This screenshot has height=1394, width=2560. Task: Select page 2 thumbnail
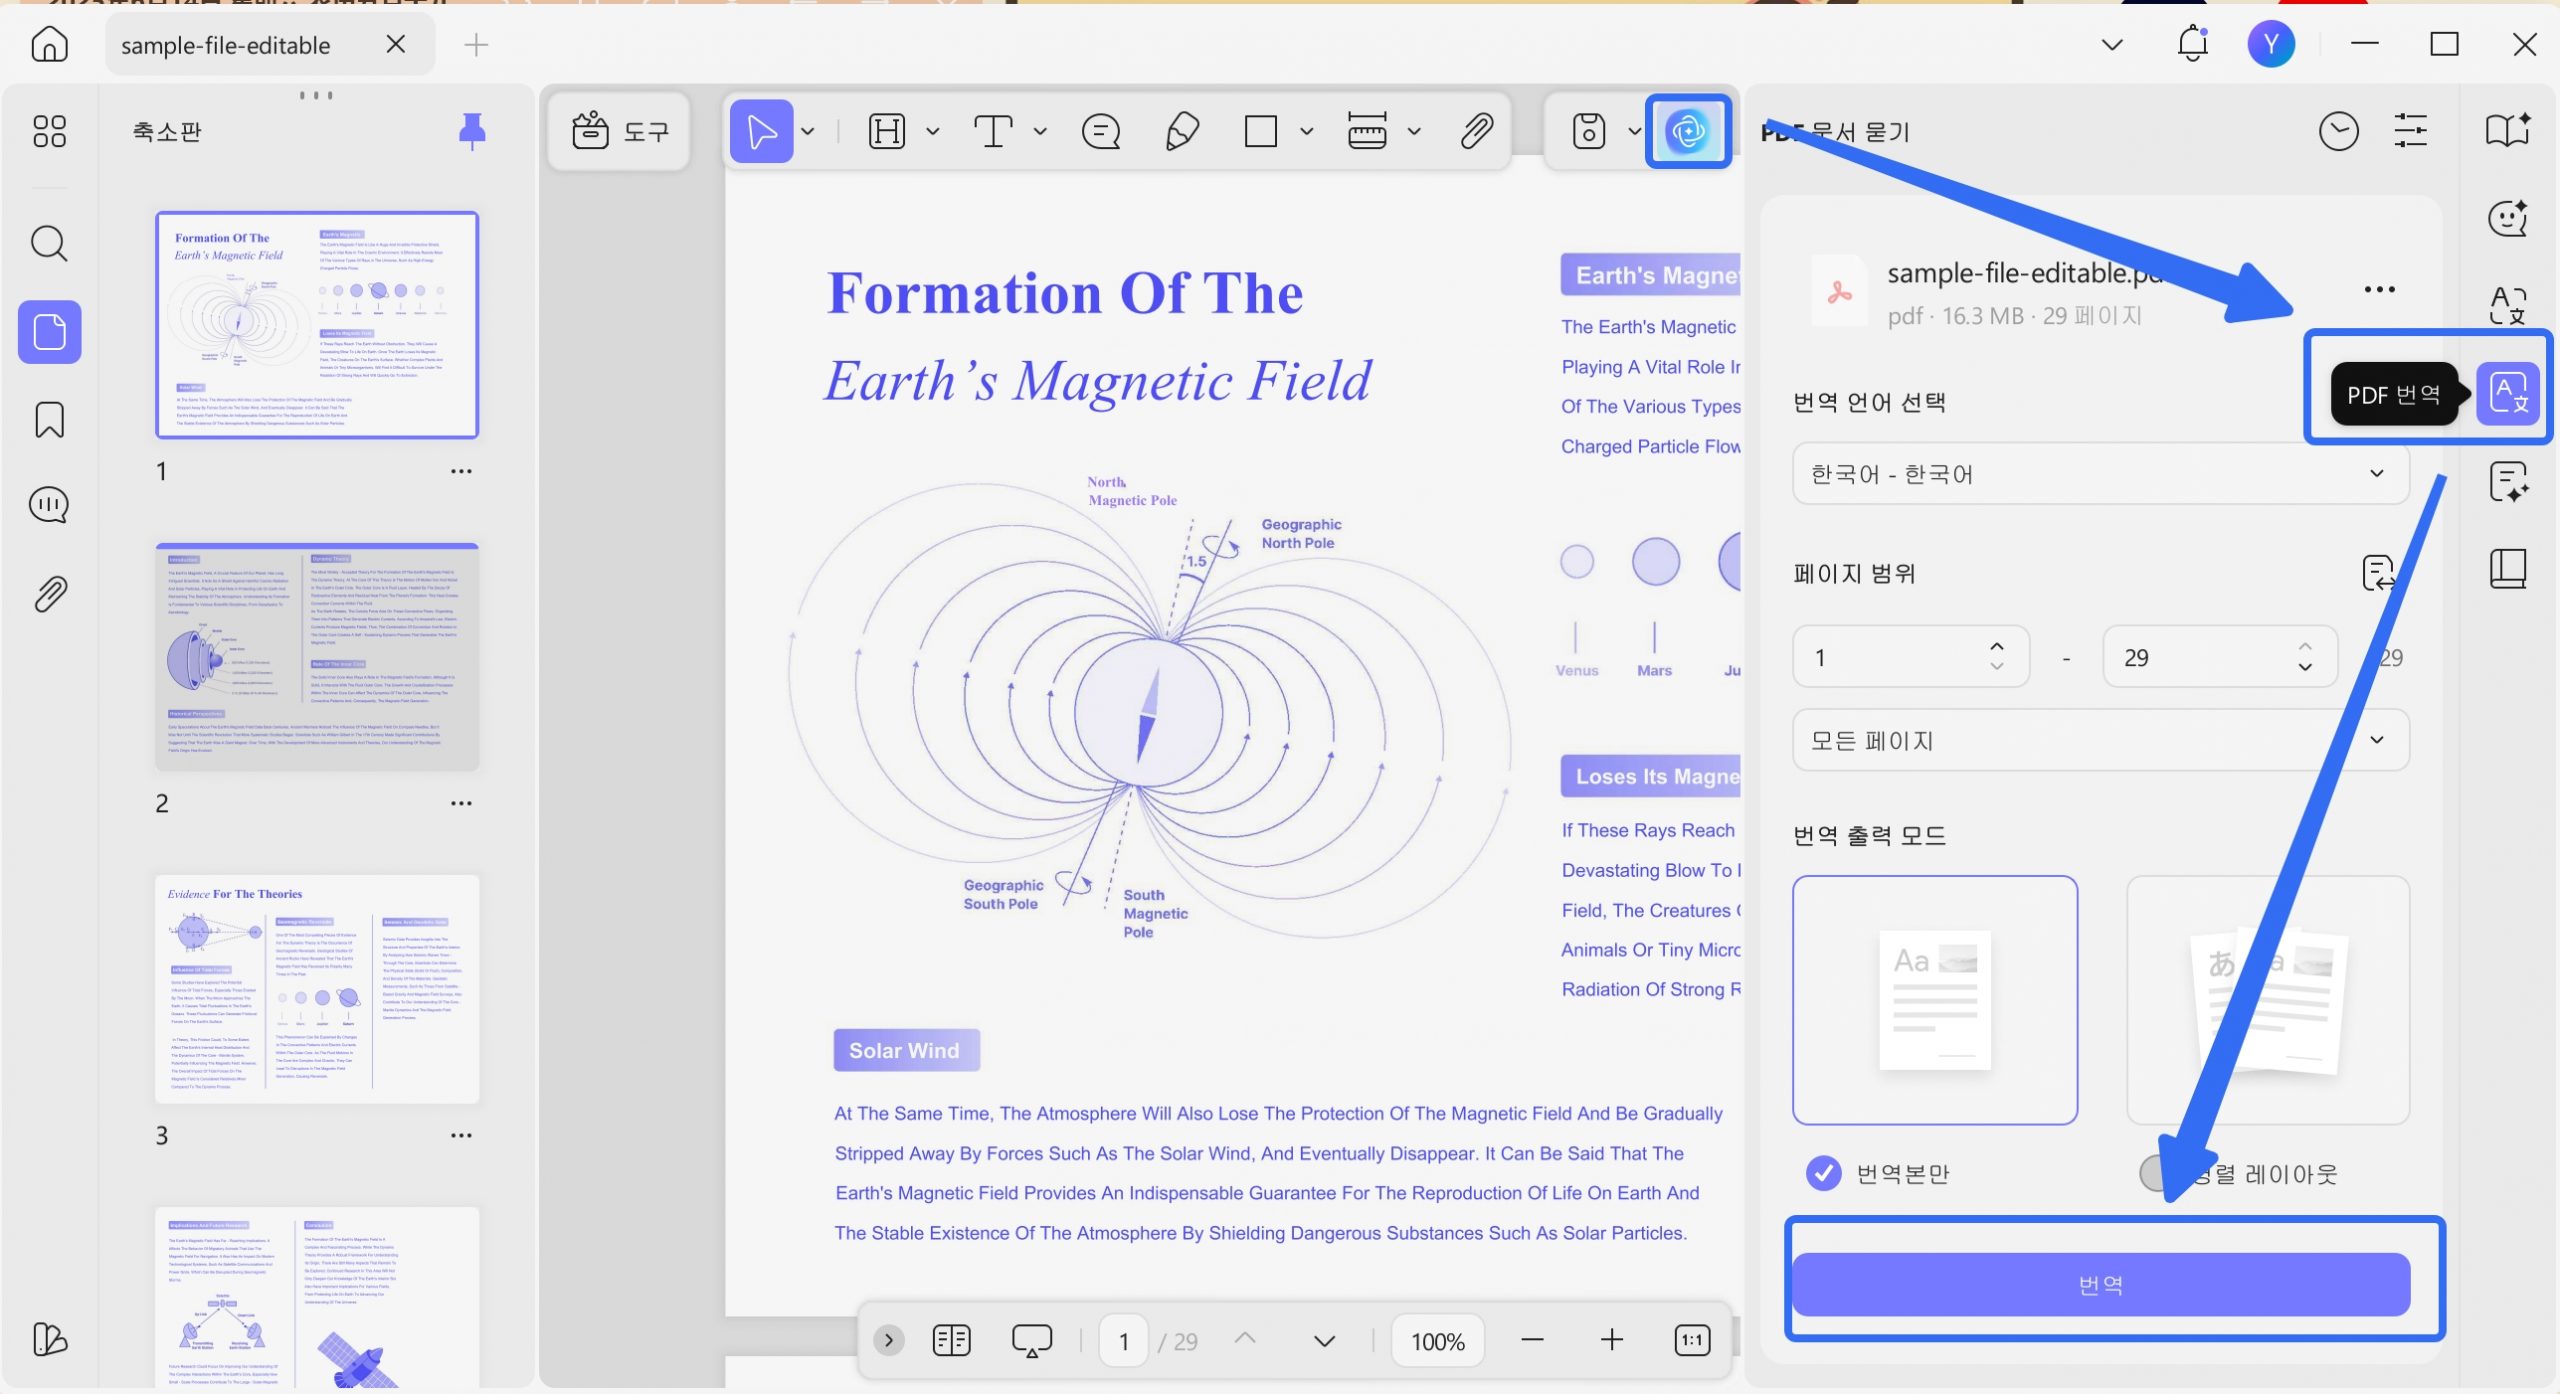[x=317, y=657]
